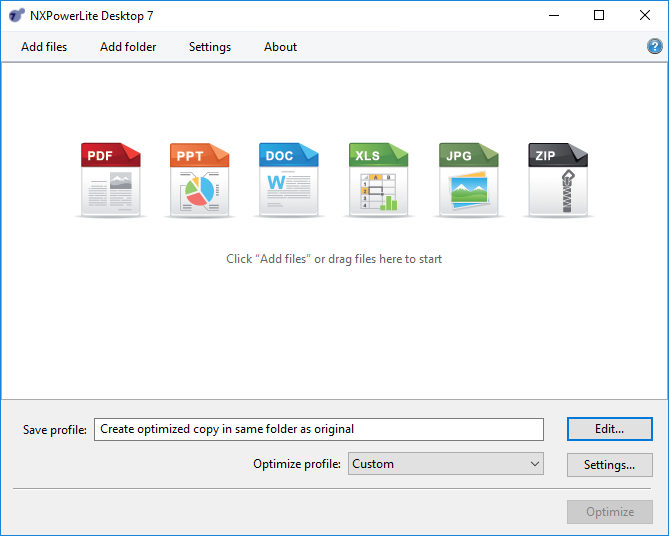Close the NXPowerLite Desktop window

tap(645, 15)
